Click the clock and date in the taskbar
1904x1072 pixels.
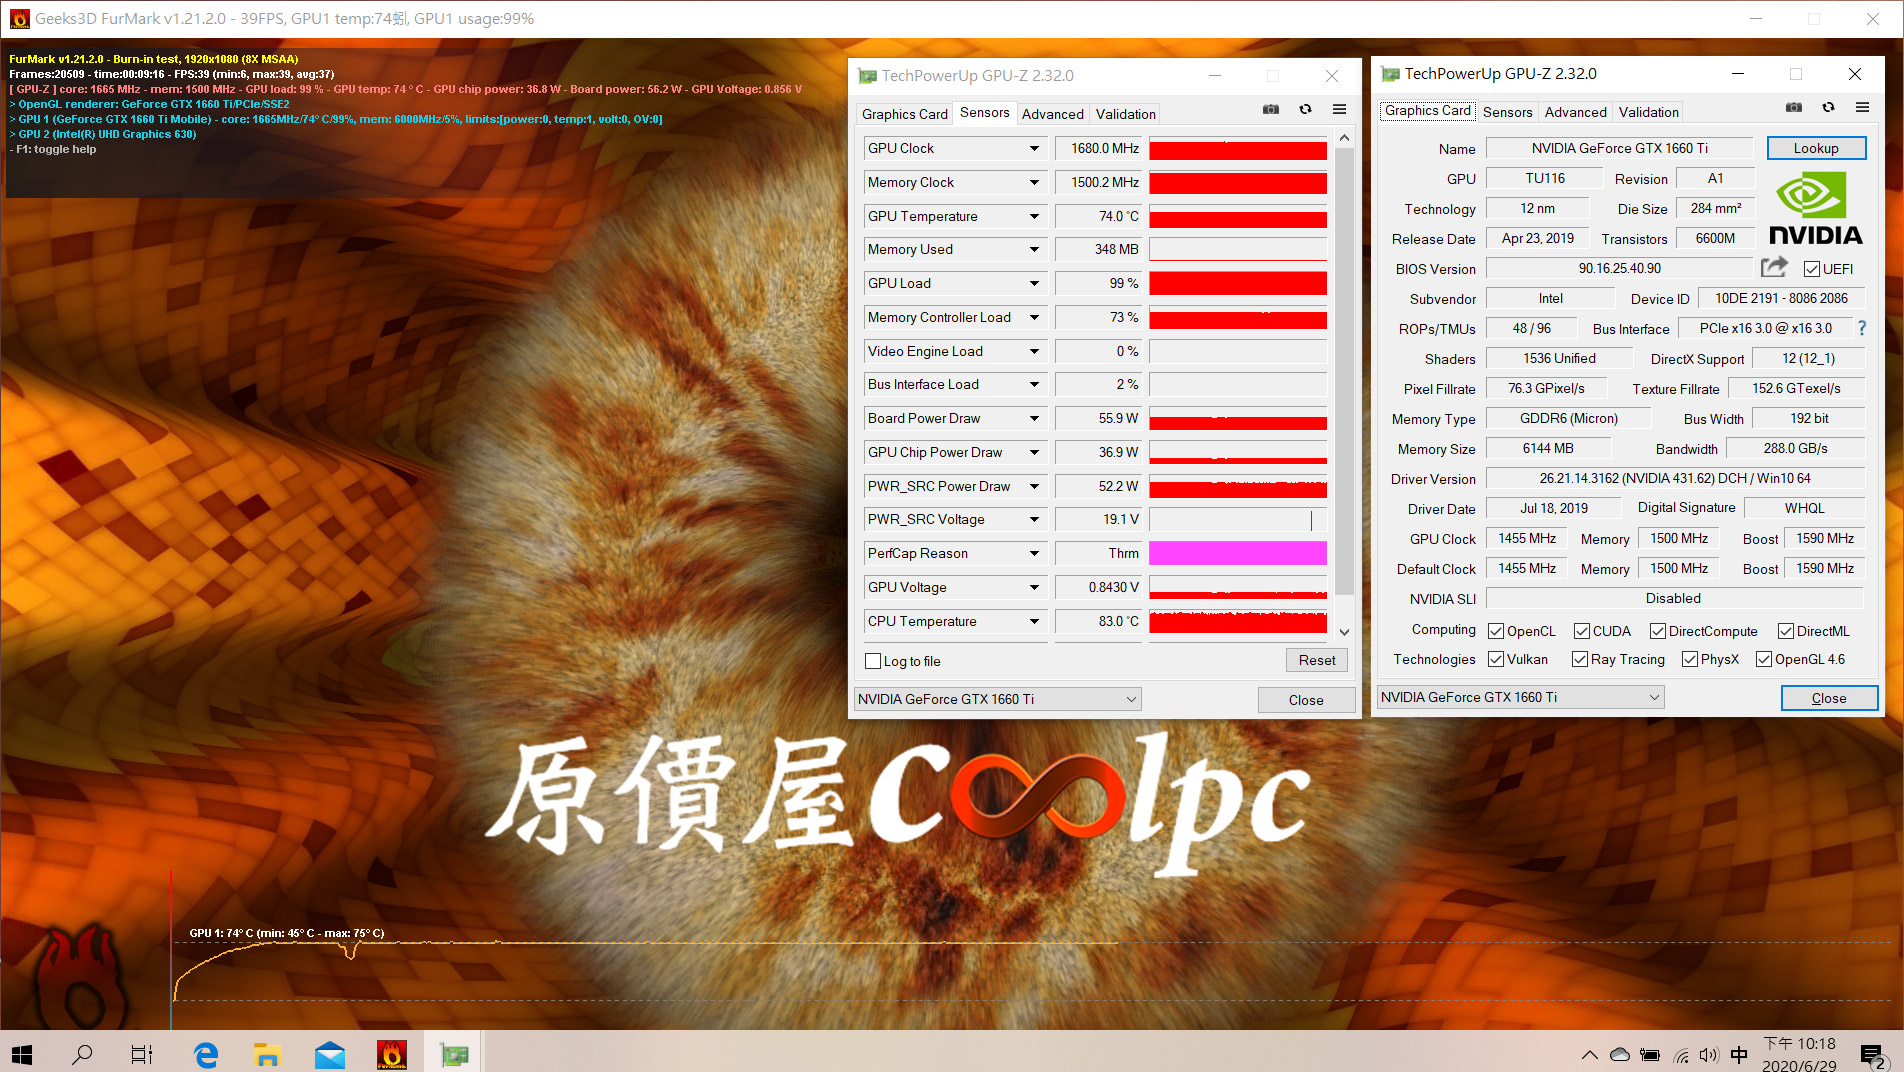(x=1800, y=1055)
